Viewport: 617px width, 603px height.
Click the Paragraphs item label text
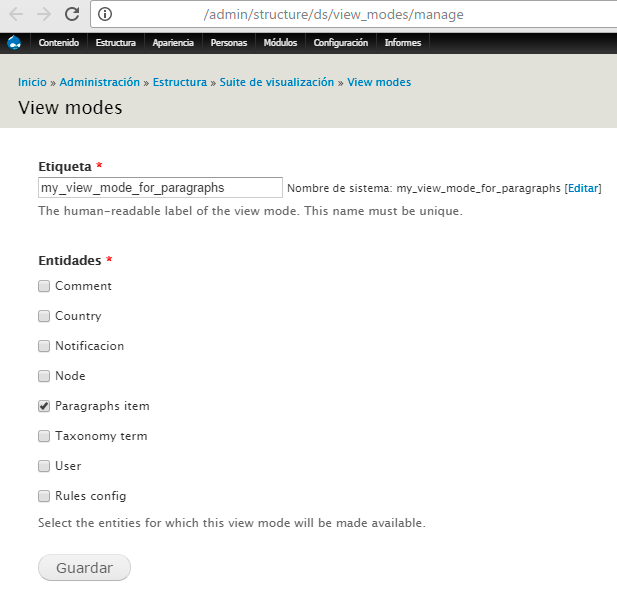[102, 406]
